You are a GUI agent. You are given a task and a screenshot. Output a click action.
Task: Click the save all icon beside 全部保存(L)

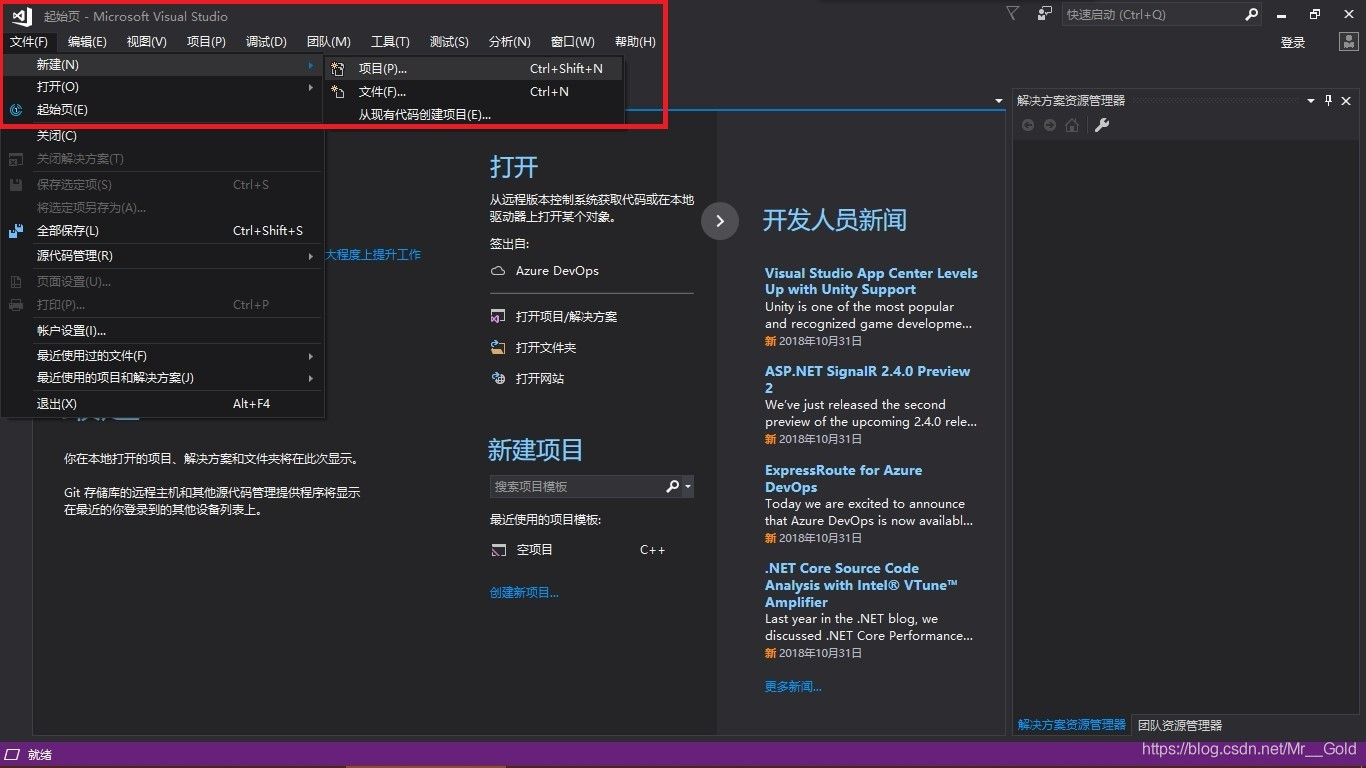(x=16, y=231)
